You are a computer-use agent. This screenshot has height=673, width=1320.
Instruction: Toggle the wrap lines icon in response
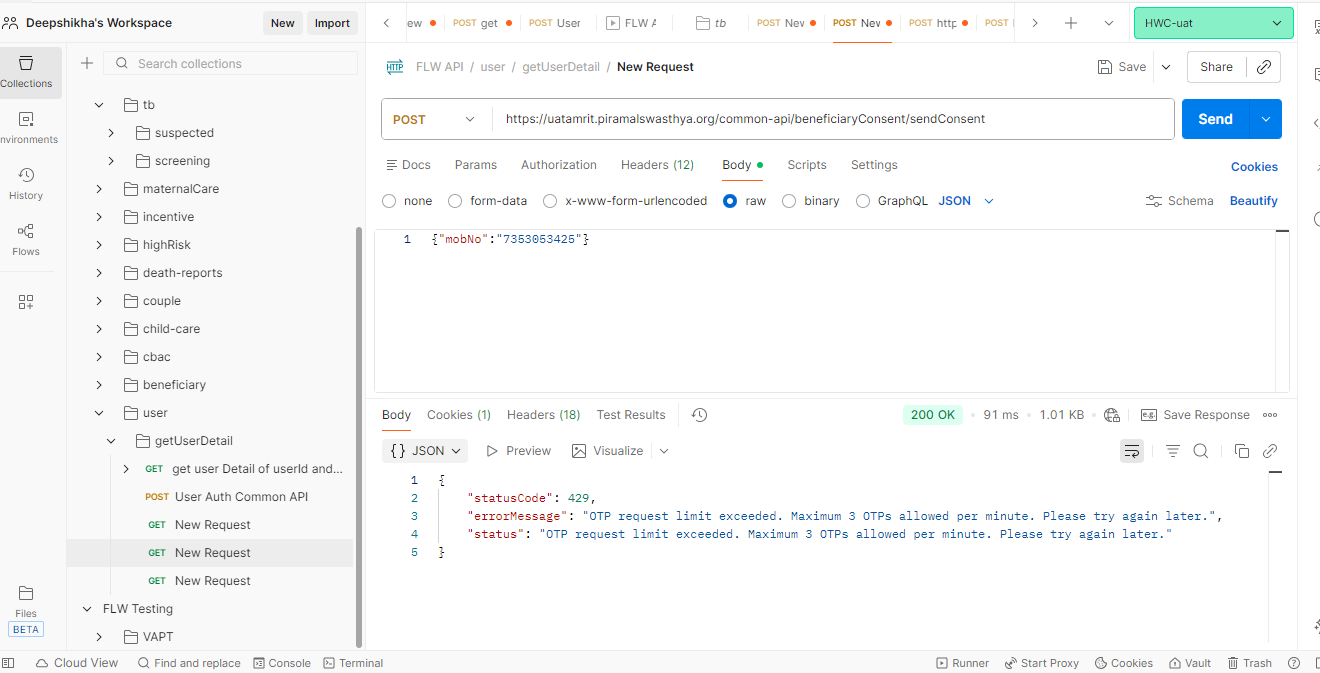point(1131,451)
